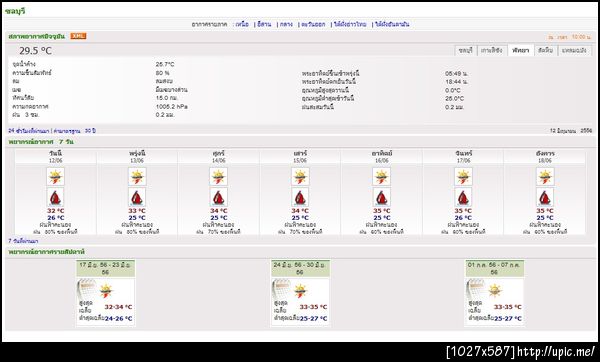
Task: Click the dew point value 25.7°C
Action: coord(165,64)
